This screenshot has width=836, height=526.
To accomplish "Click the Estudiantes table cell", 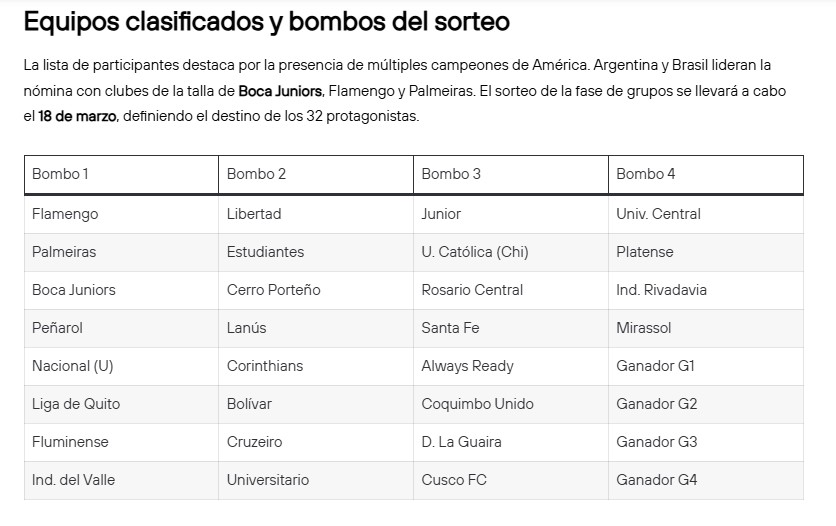I will click(265, 252).
